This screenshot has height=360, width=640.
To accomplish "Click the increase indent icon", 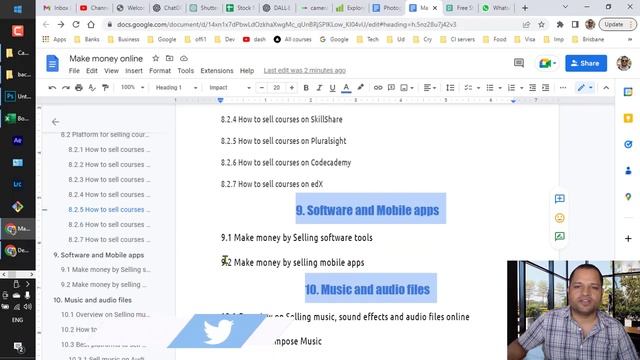I will pyautogui.click(x=545, y=87).
